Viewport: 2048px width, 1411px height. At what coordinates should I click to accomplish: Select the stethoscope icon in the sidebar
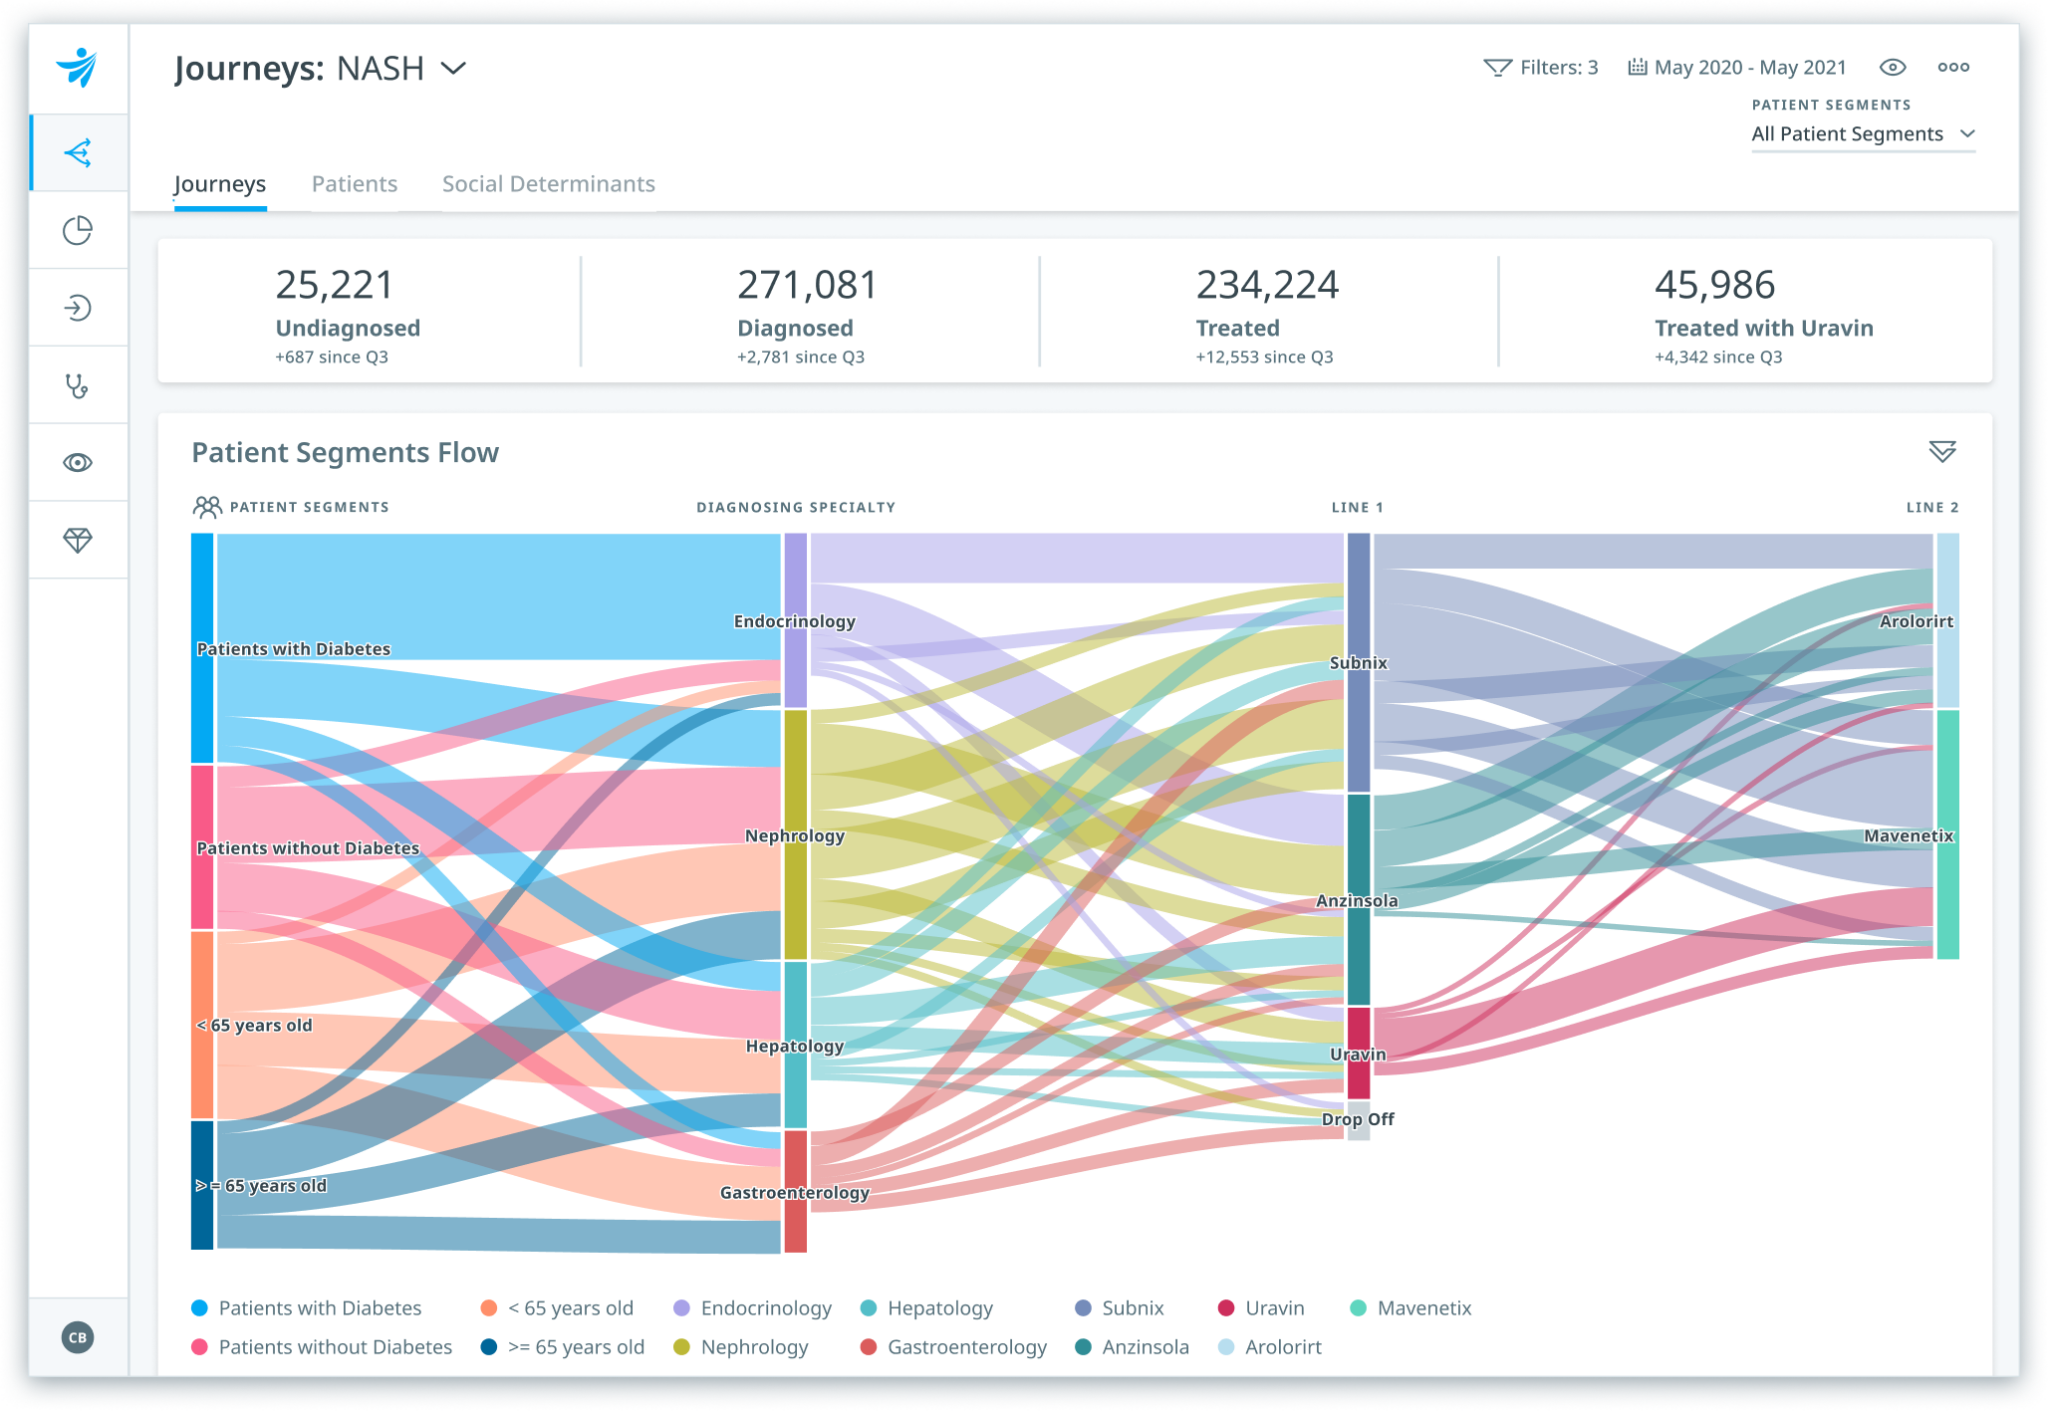pyautogui.click(x=78, y=383)
